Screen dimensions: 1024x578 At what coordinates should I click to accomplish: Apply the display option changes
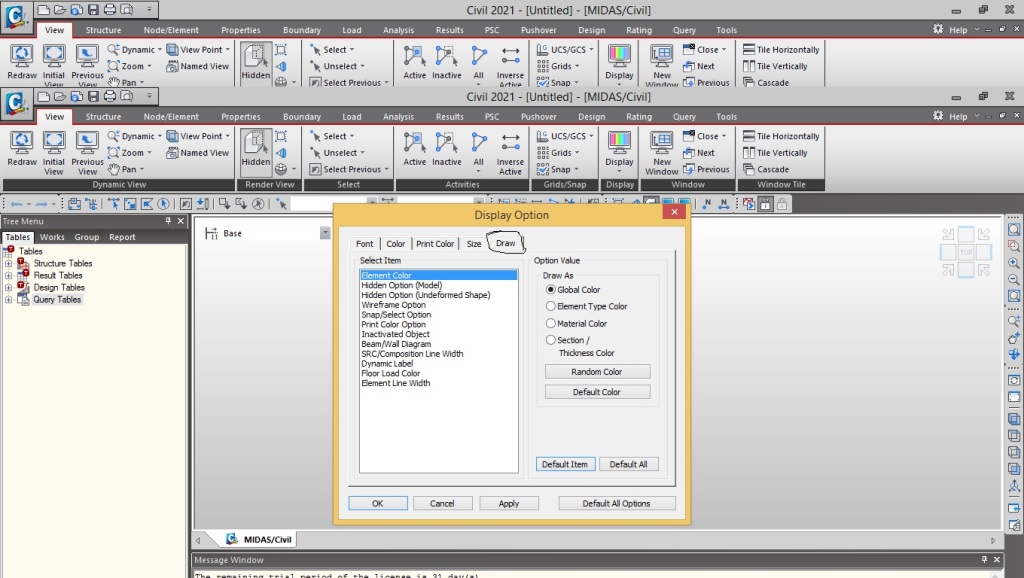click(509, 503)
